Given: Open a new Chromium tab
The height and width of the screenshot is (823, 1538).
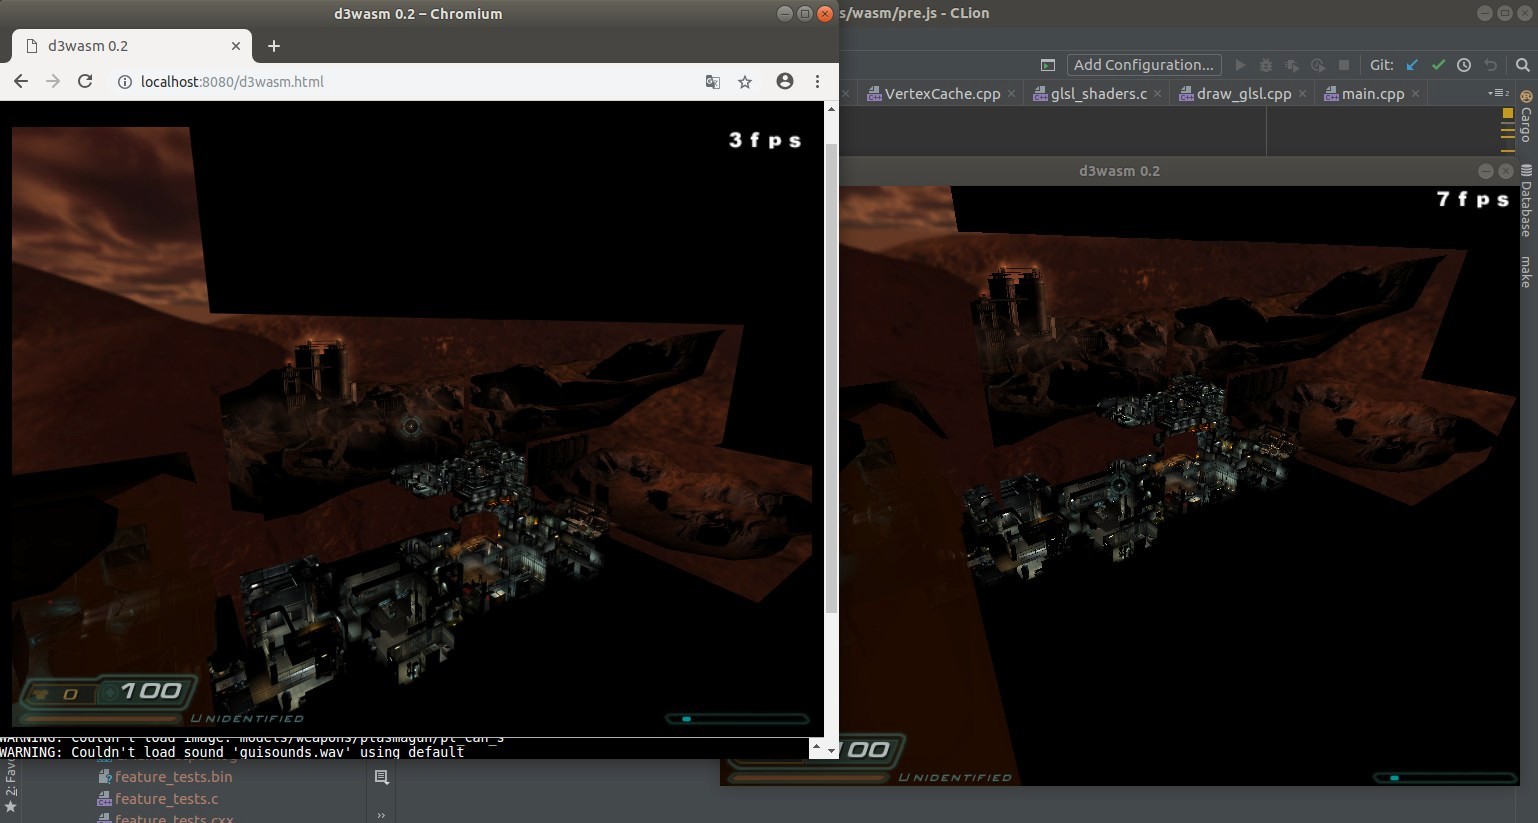Looking at the screenshot, I should pos(274,46).
